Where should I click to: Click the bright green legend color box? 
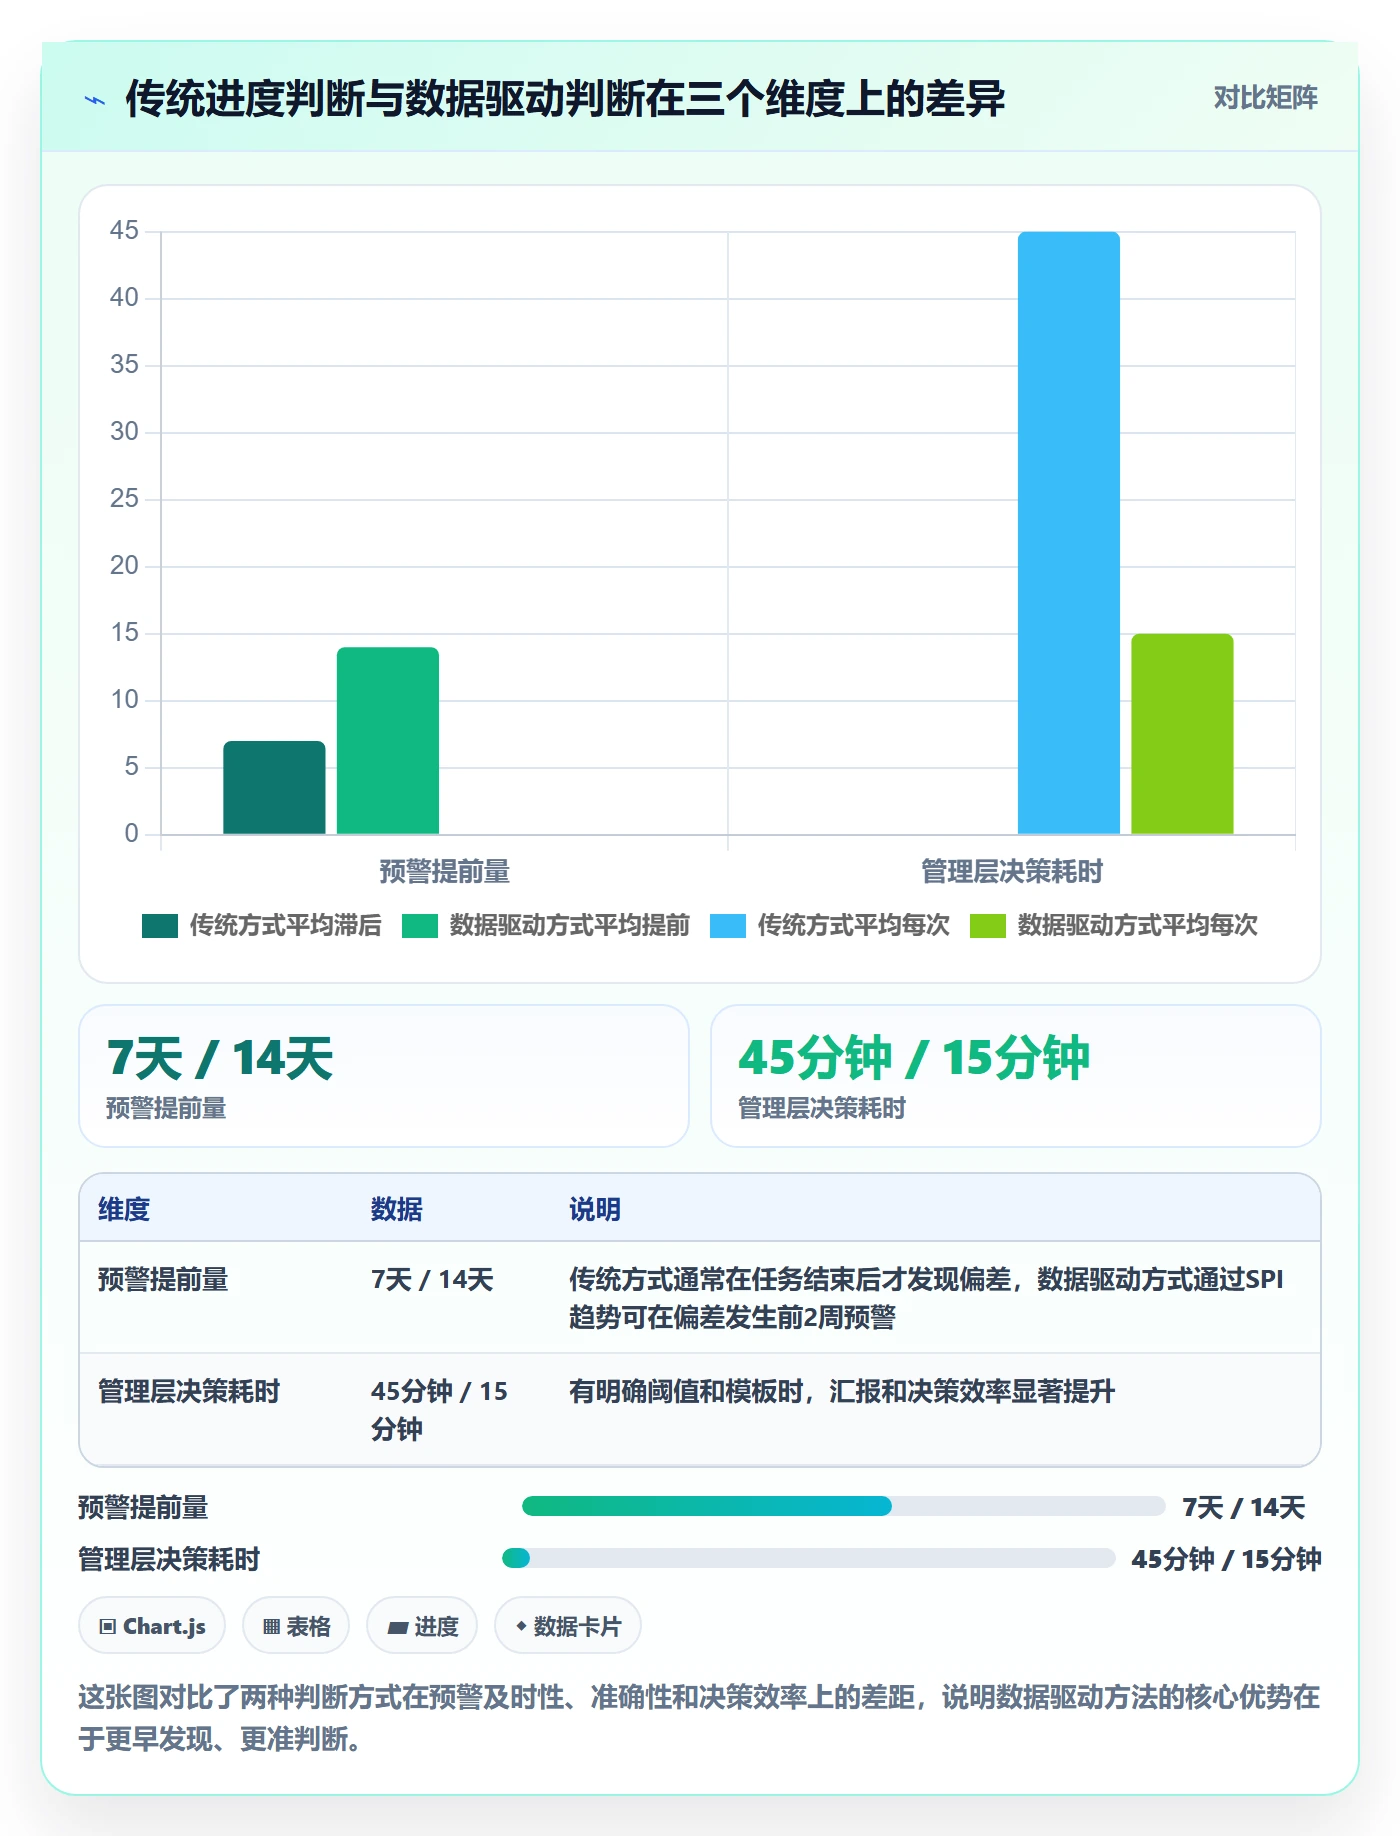coord(420,926)
